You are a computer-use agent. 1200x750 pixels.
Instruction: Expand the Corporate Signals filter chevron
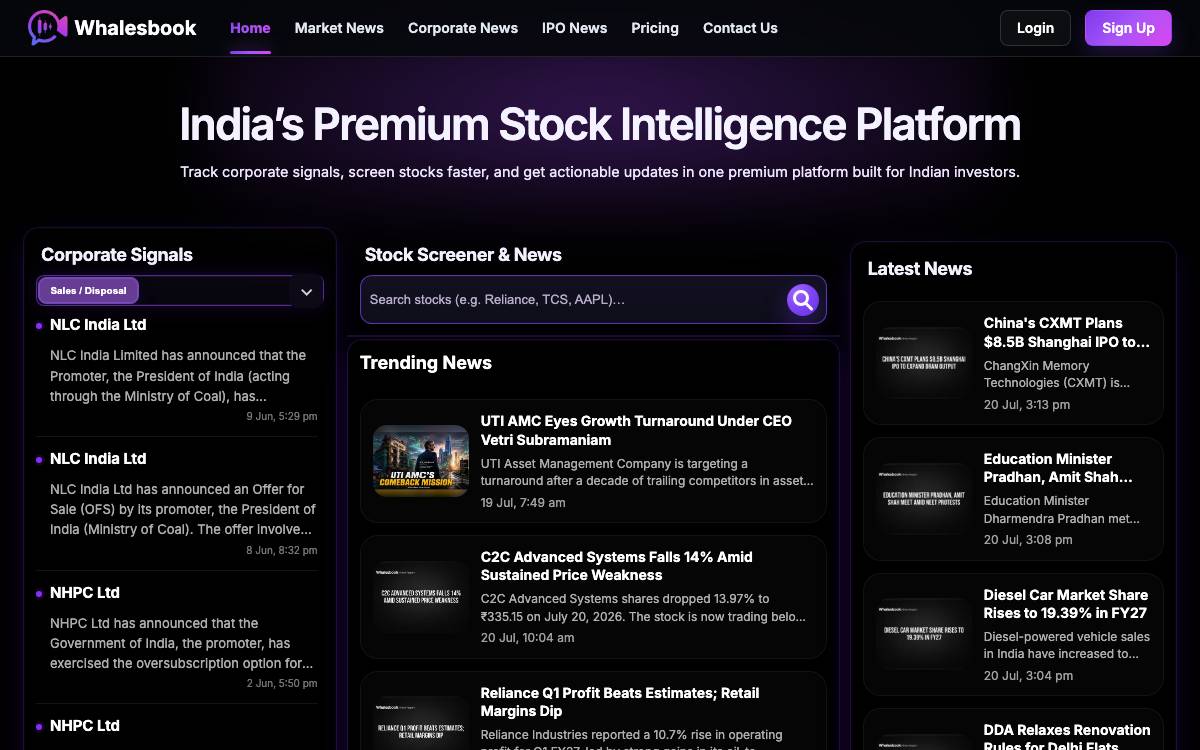(306, 292)
